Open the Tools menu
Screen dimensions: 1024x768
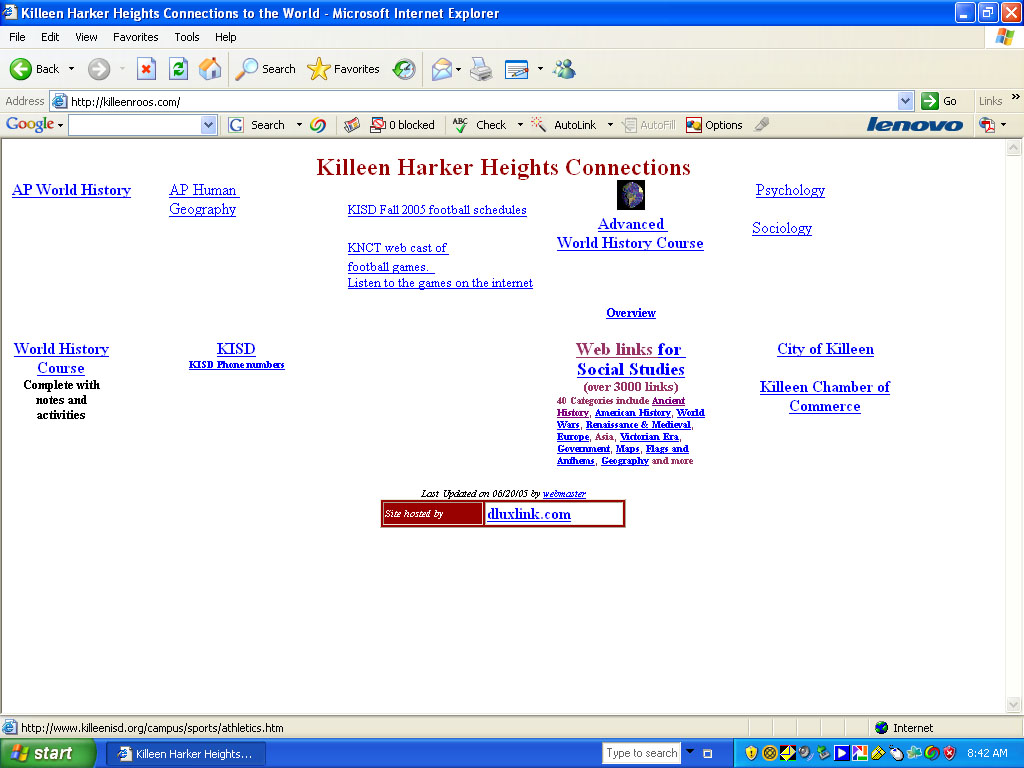187,37
